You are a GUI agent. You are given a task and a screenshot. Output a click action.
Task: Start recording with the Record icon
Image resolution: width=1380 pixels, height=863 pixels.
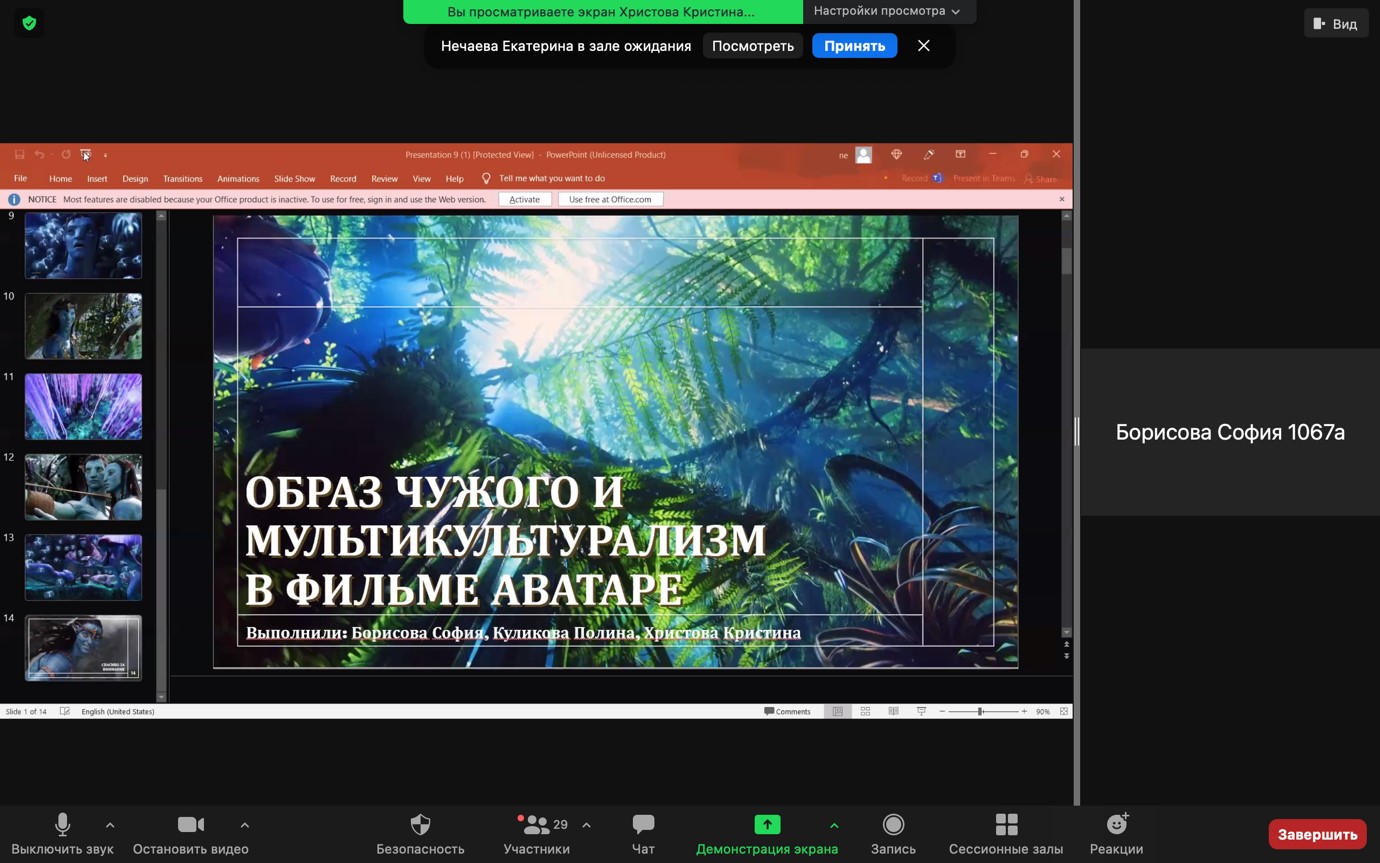coord(893,825)
